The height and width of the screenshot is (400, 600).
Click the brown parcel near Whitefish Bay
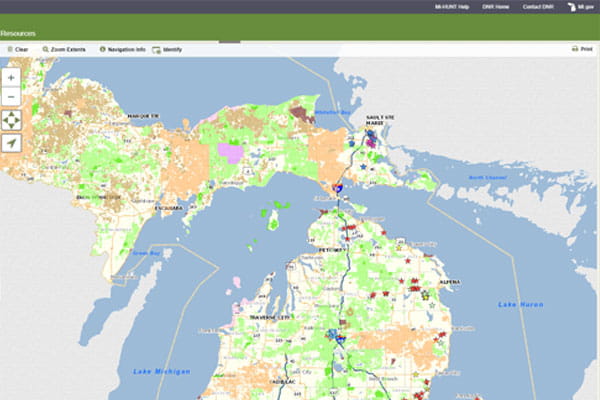(x=302, y=113)
